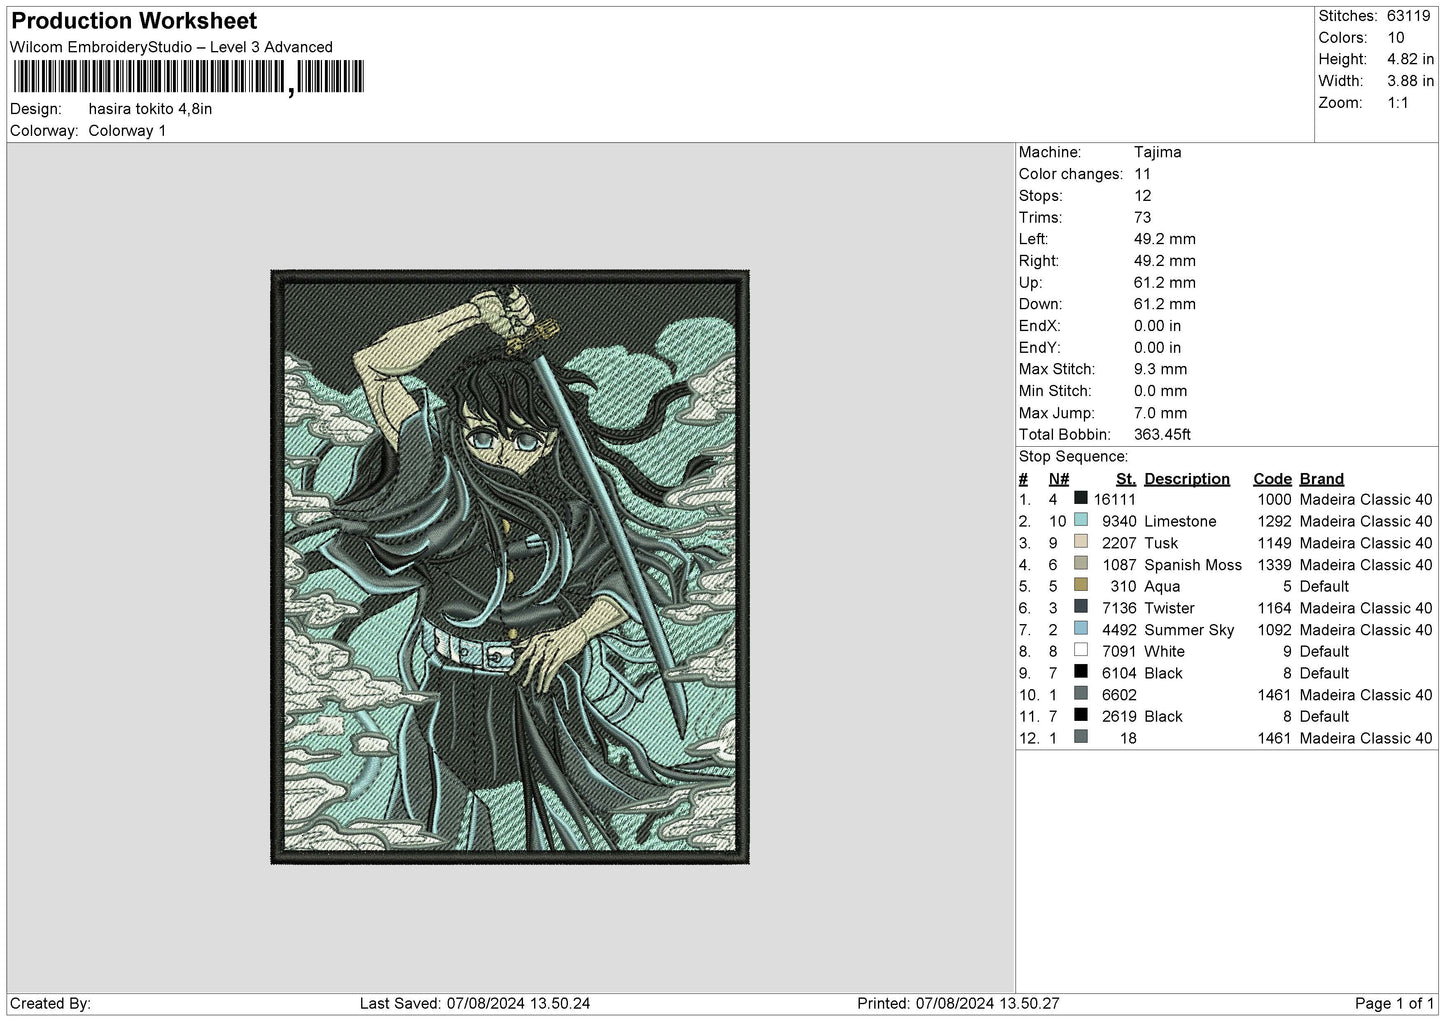Click the Spanish Moss color swatch
The width and height of the screenshot is (1445, 1021).
pos(1081,563)
